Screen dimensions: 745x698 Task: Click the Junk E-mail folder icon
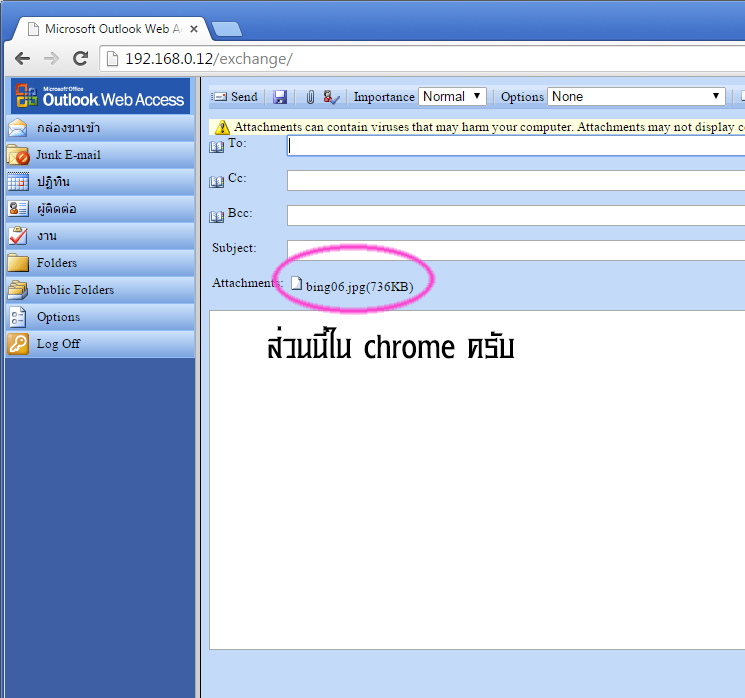click(19, 155)
